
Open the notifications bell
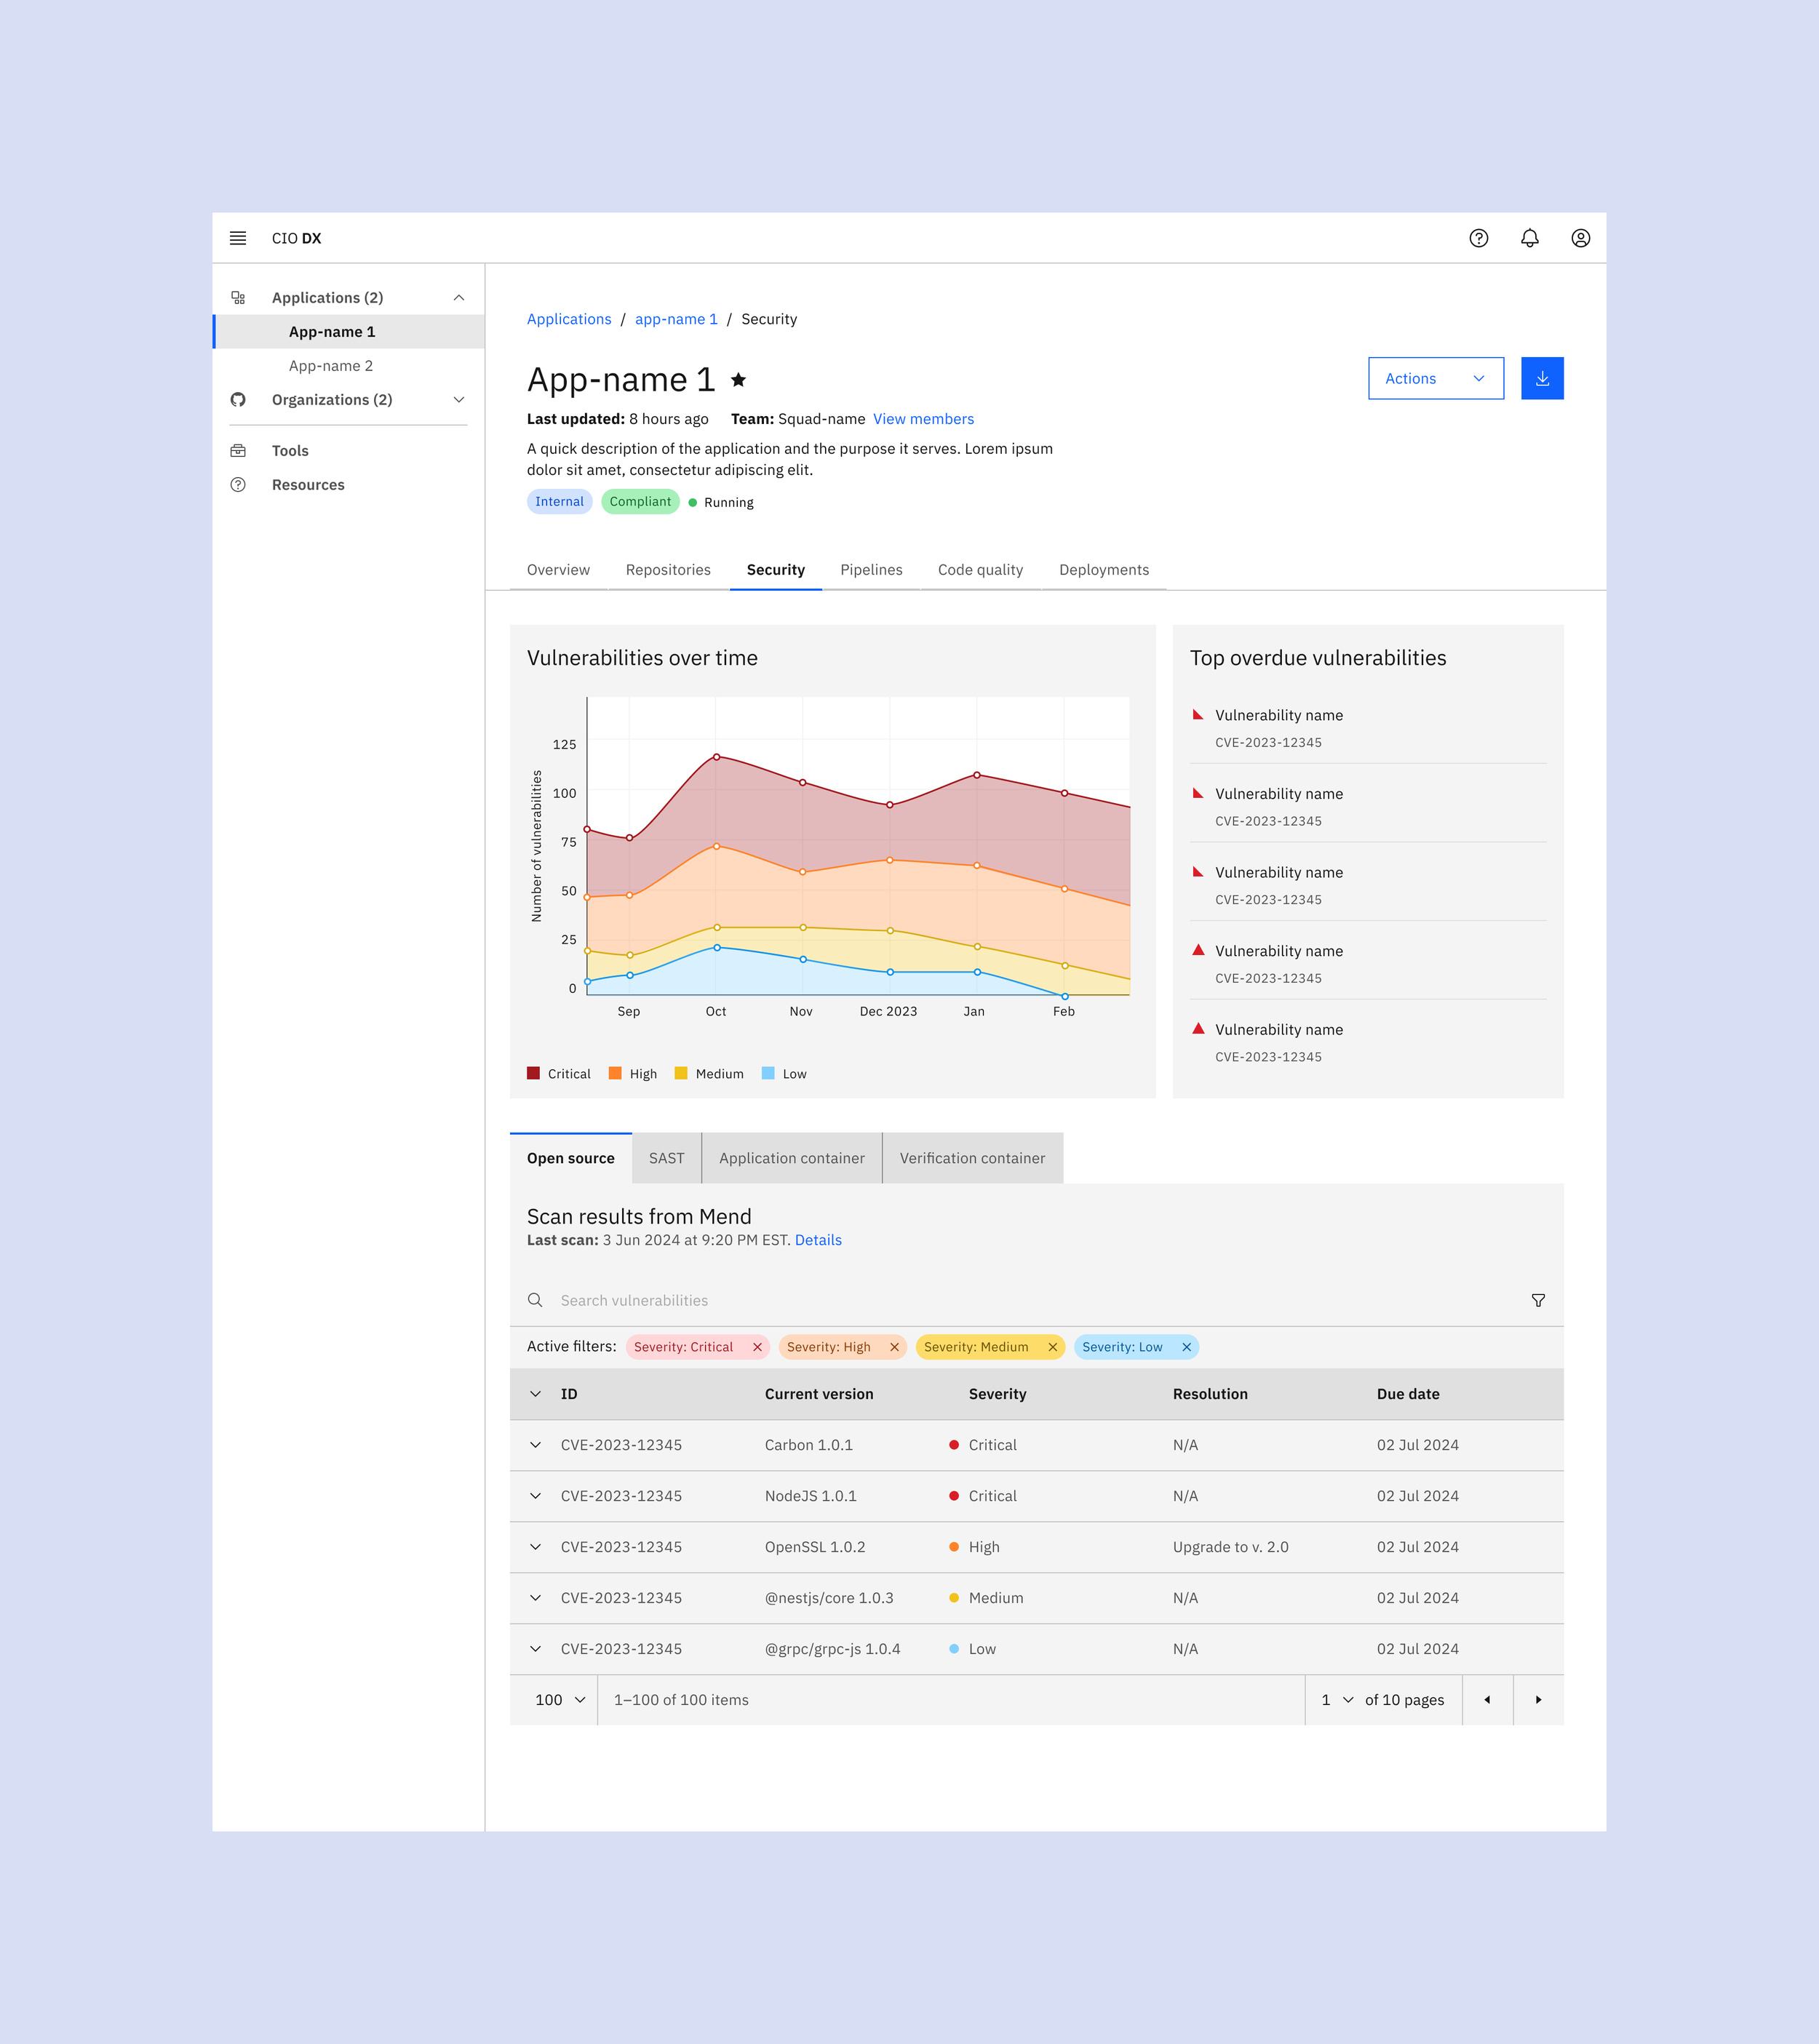click(x=1529, y=238)
